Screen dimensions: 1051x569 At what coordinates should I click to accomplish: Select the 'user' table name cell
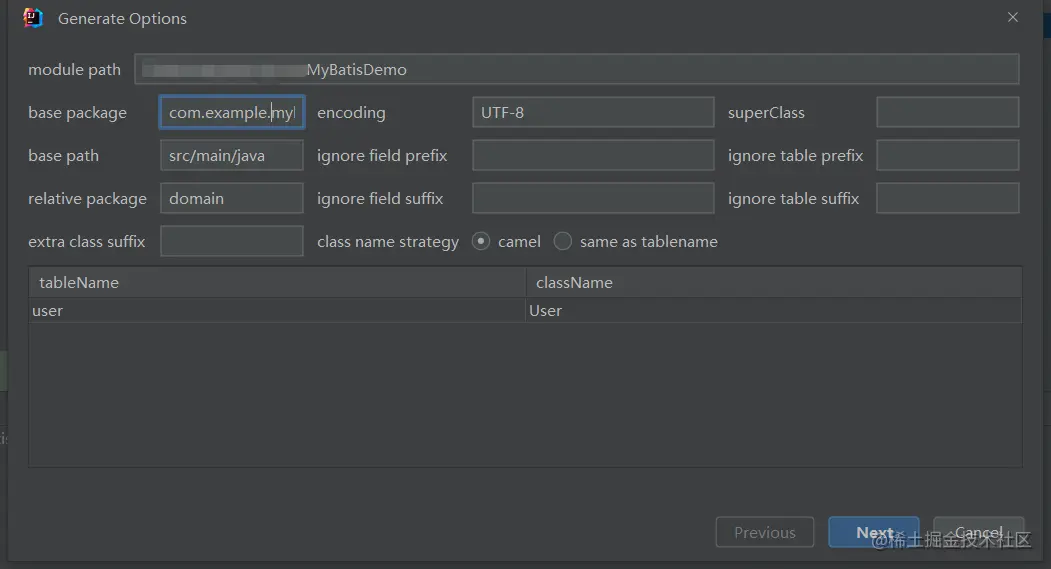point(277,310)
